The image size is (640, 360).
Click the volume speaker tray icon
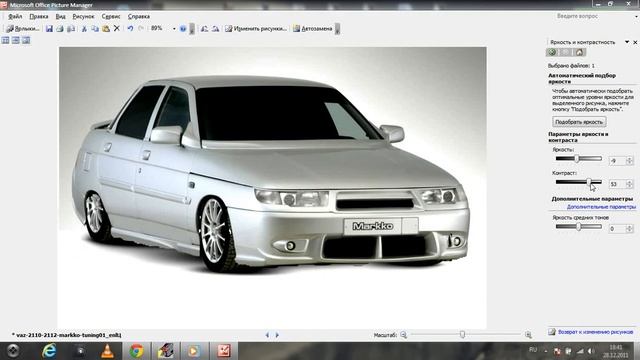(x=591, y=351)
